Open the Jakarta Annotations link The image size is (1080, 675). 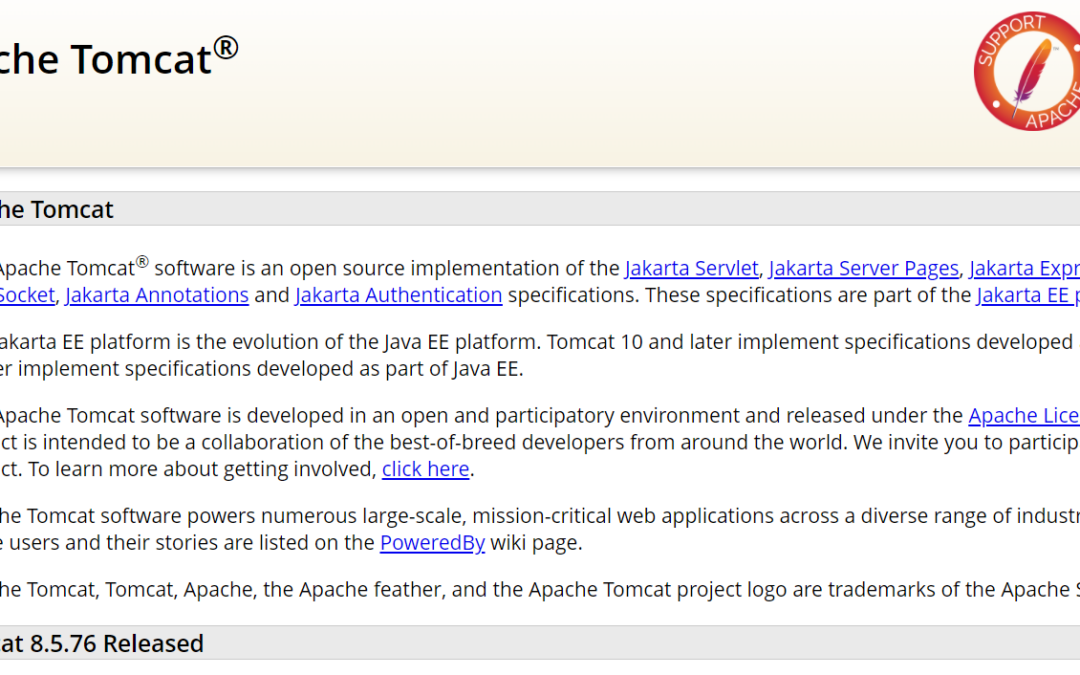pyautogui.click(x=157, y=295)
